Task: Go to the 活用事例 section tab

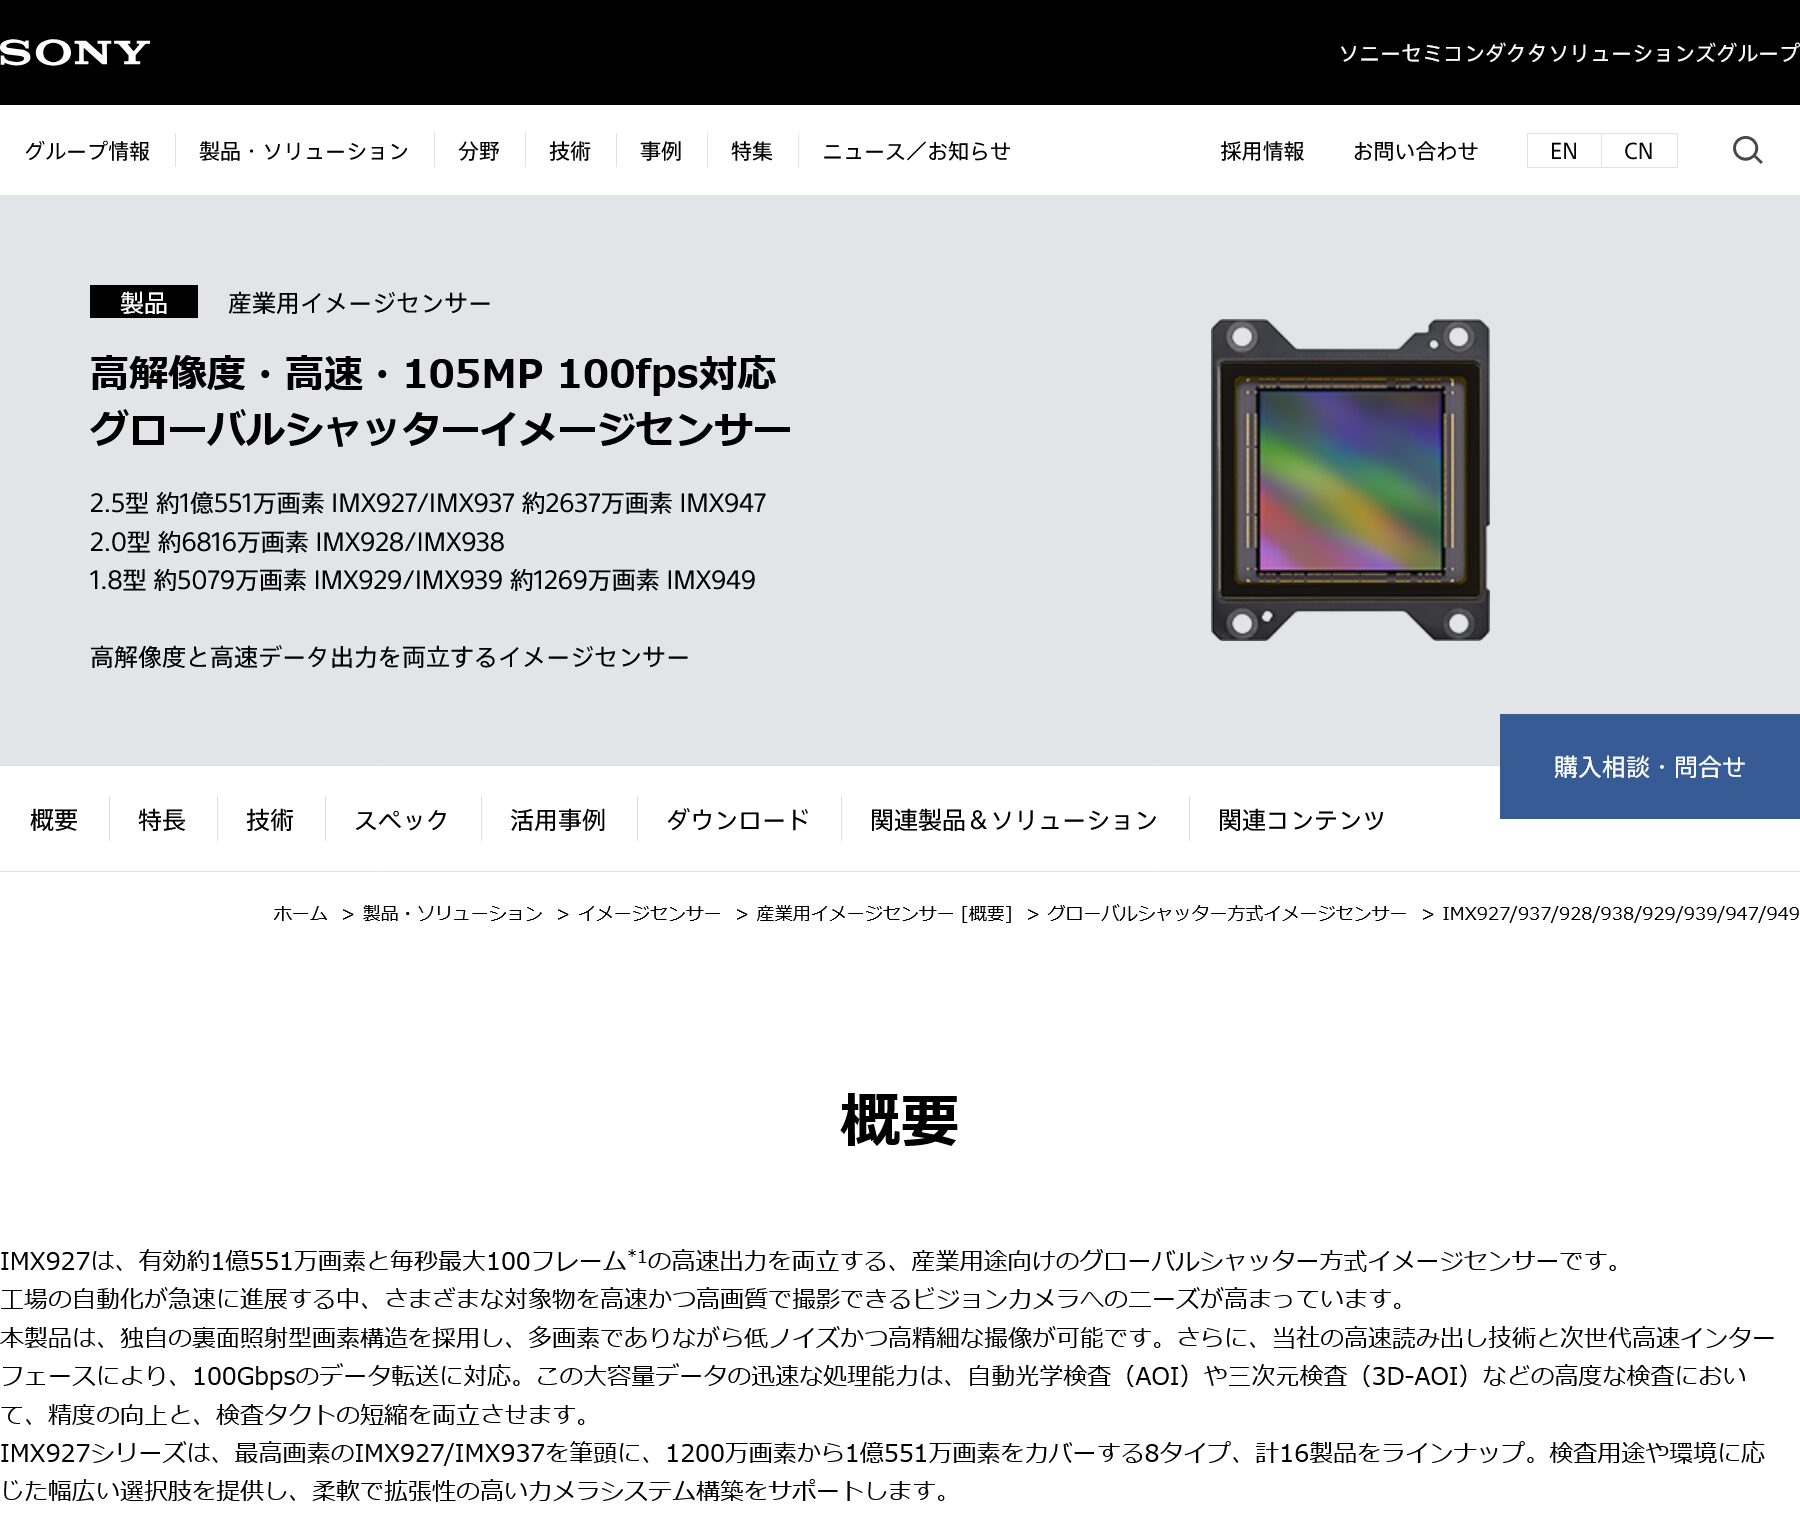Action: 558,820
